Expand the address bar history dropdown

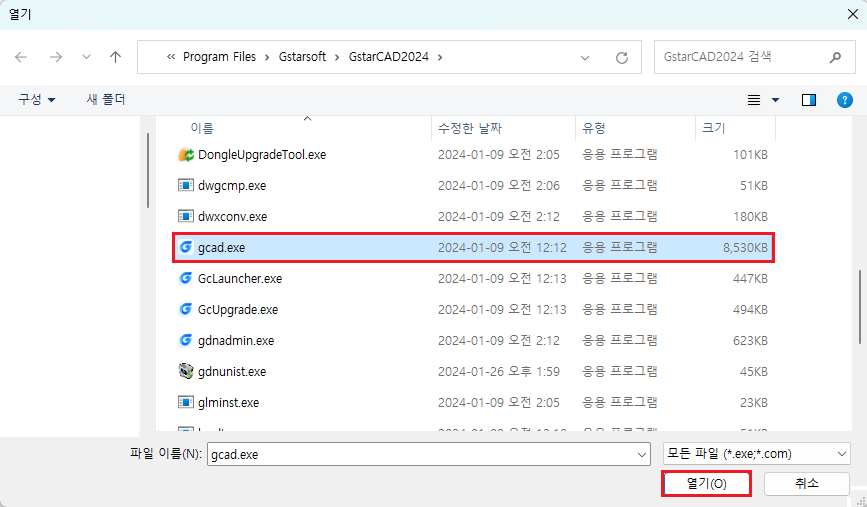[x=585, y=58]
